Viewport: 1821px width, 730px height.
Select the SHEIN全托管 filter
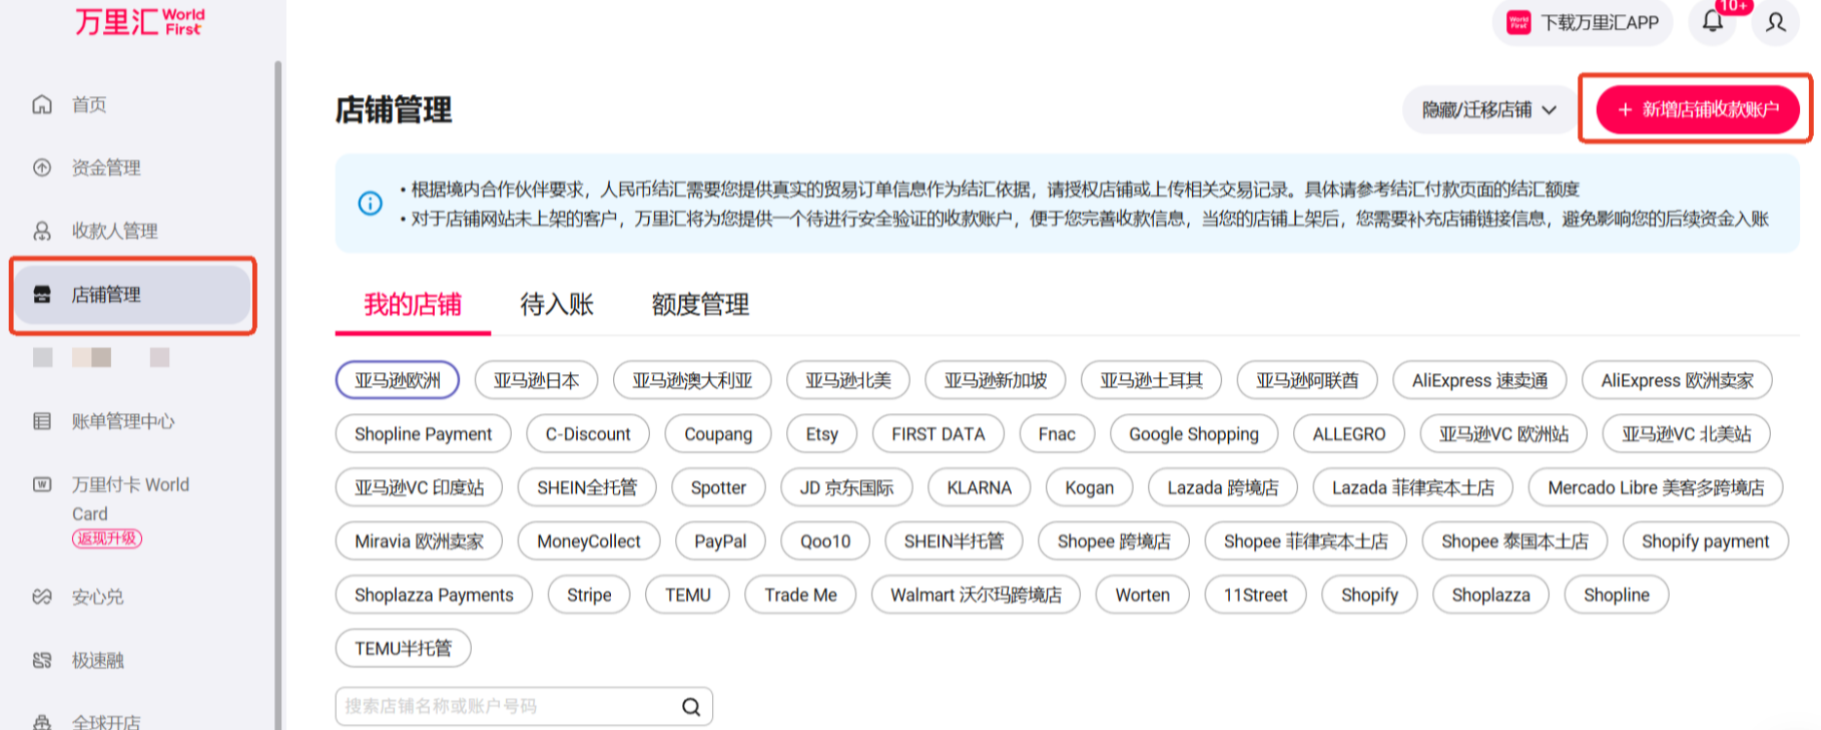pos(587,488)
